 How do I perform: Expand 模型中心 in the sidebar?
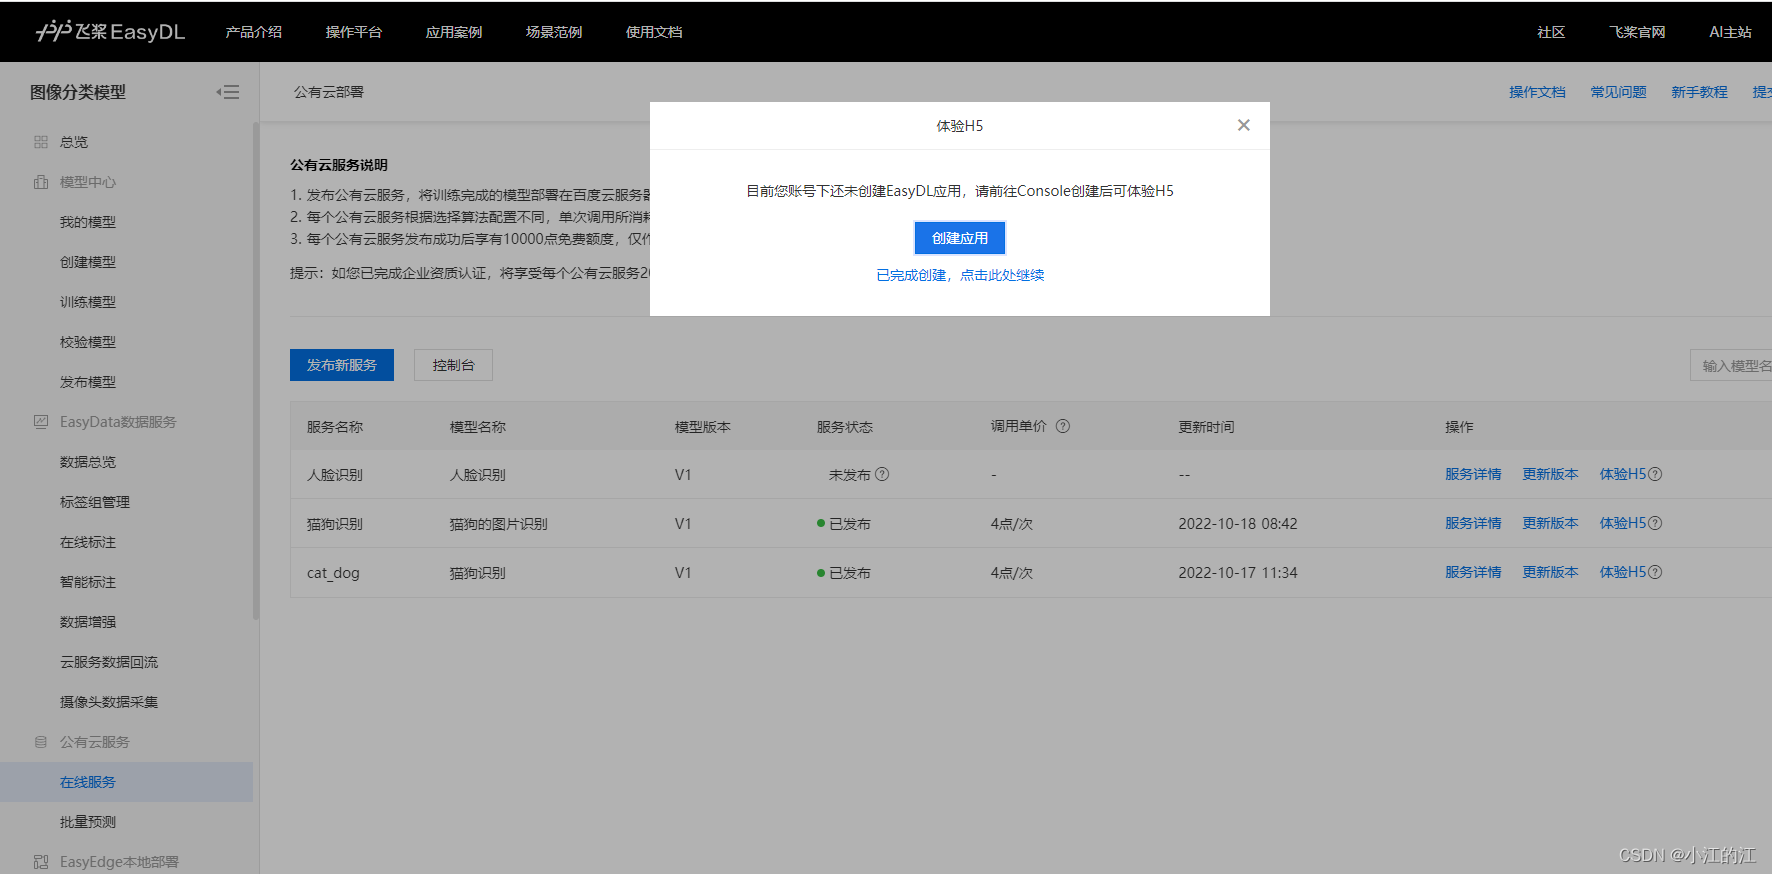pos(88,182)
